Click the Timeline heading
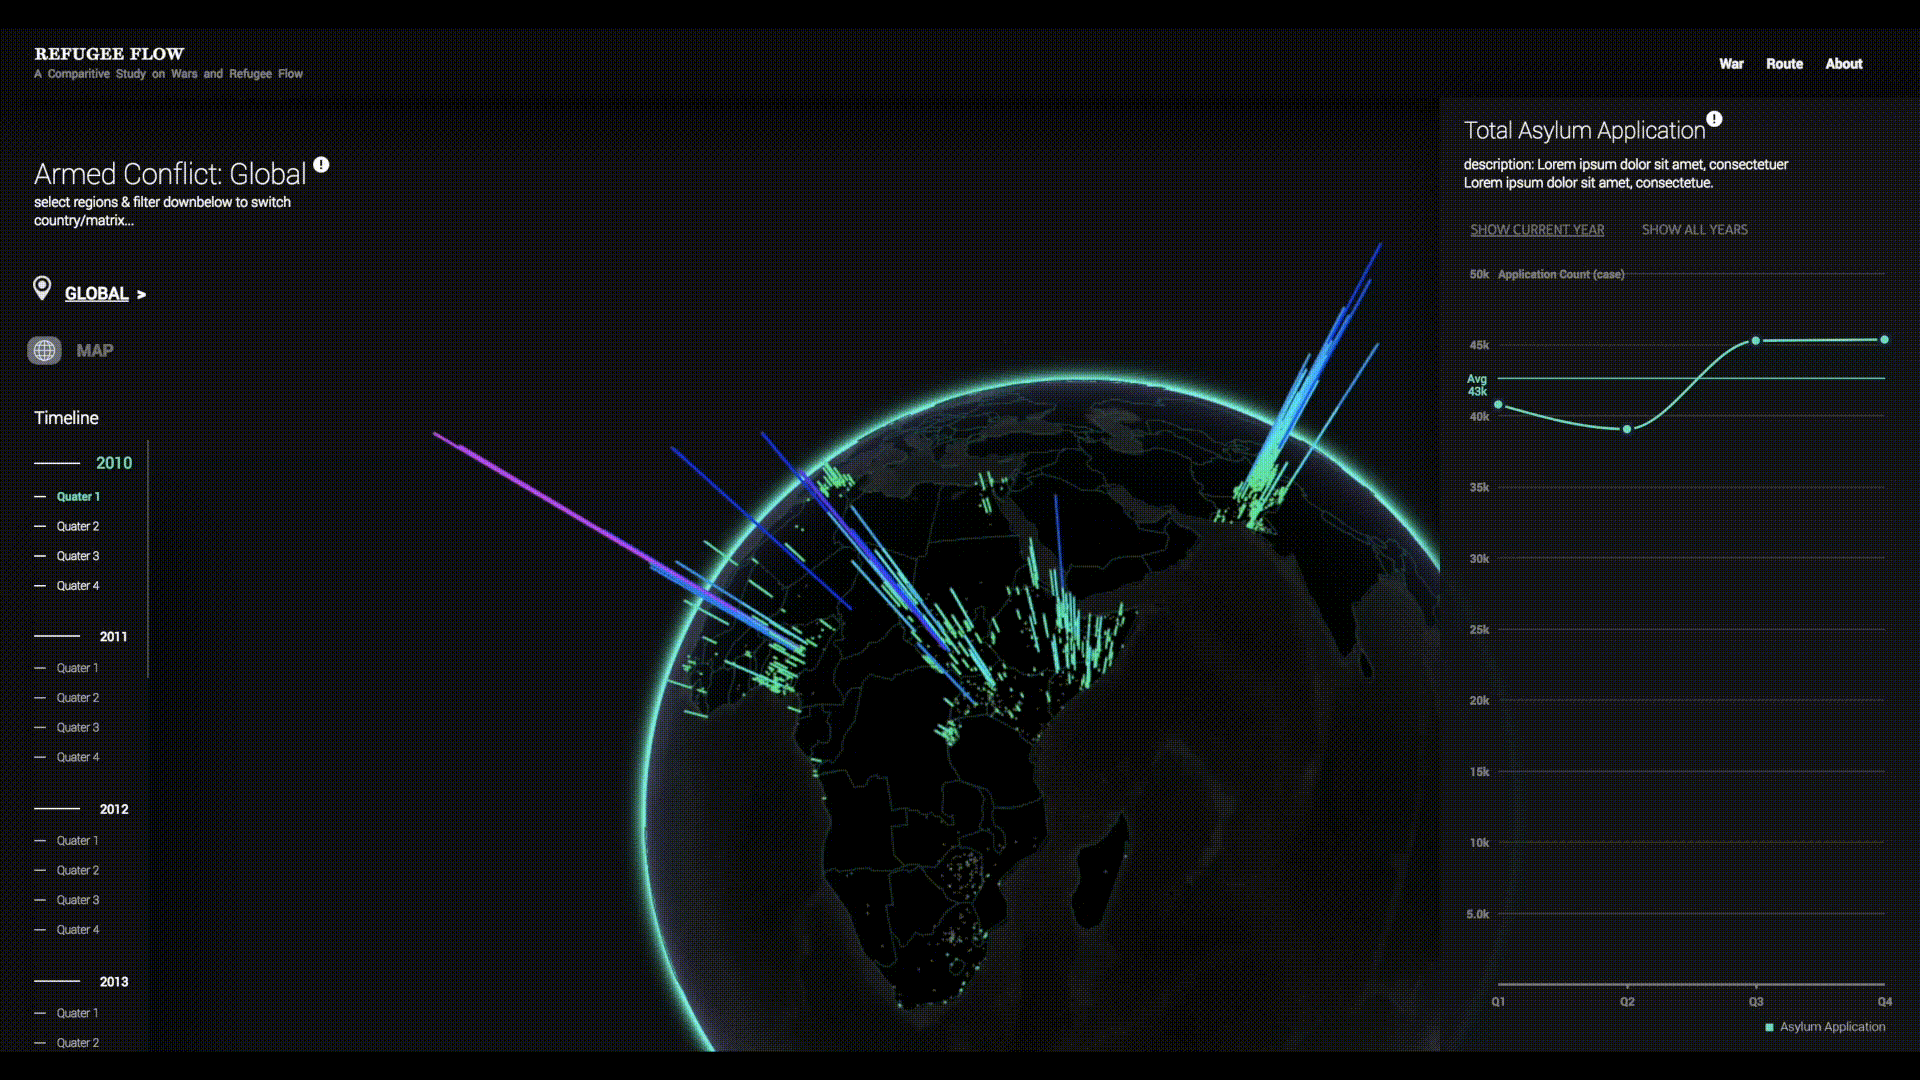Viewport: 1920px width, 1080px height. 66,418
